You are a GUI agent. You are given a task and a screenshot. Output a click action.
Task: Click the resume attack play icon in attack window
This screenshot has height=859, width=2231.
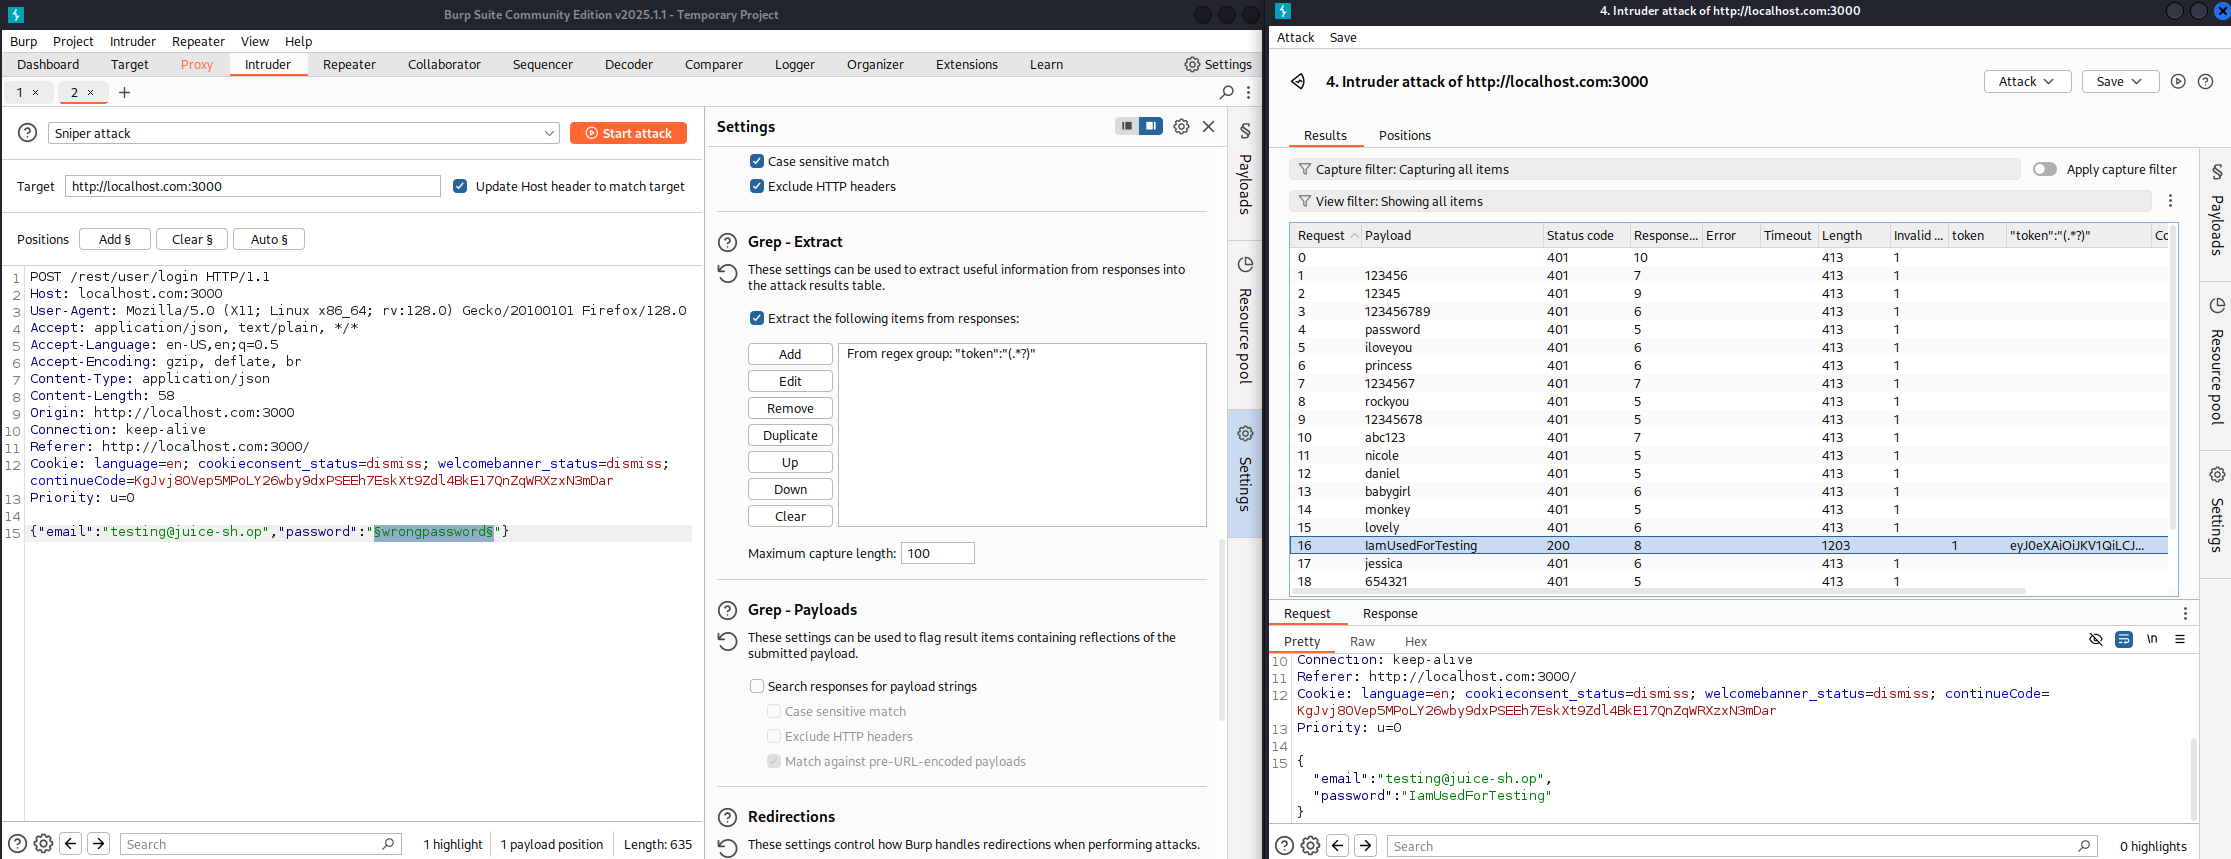pyautogui.click(x=2178, y=82)
